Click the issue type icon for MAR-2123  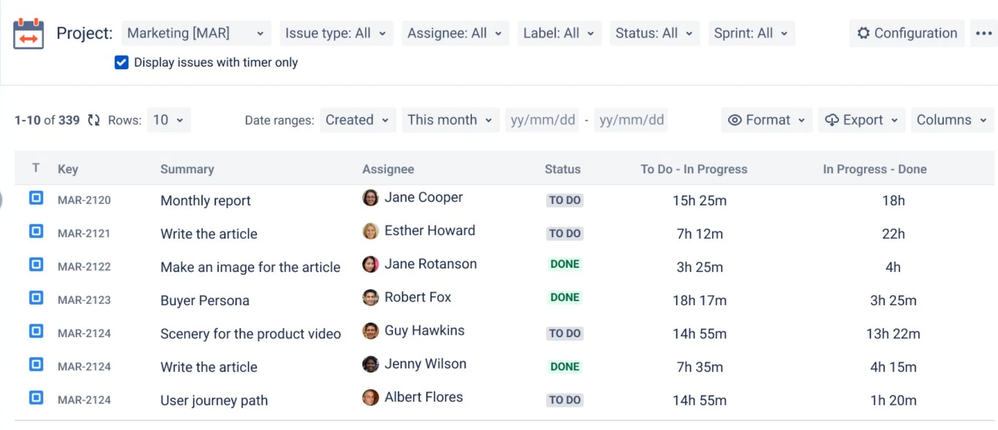[36, 298]
